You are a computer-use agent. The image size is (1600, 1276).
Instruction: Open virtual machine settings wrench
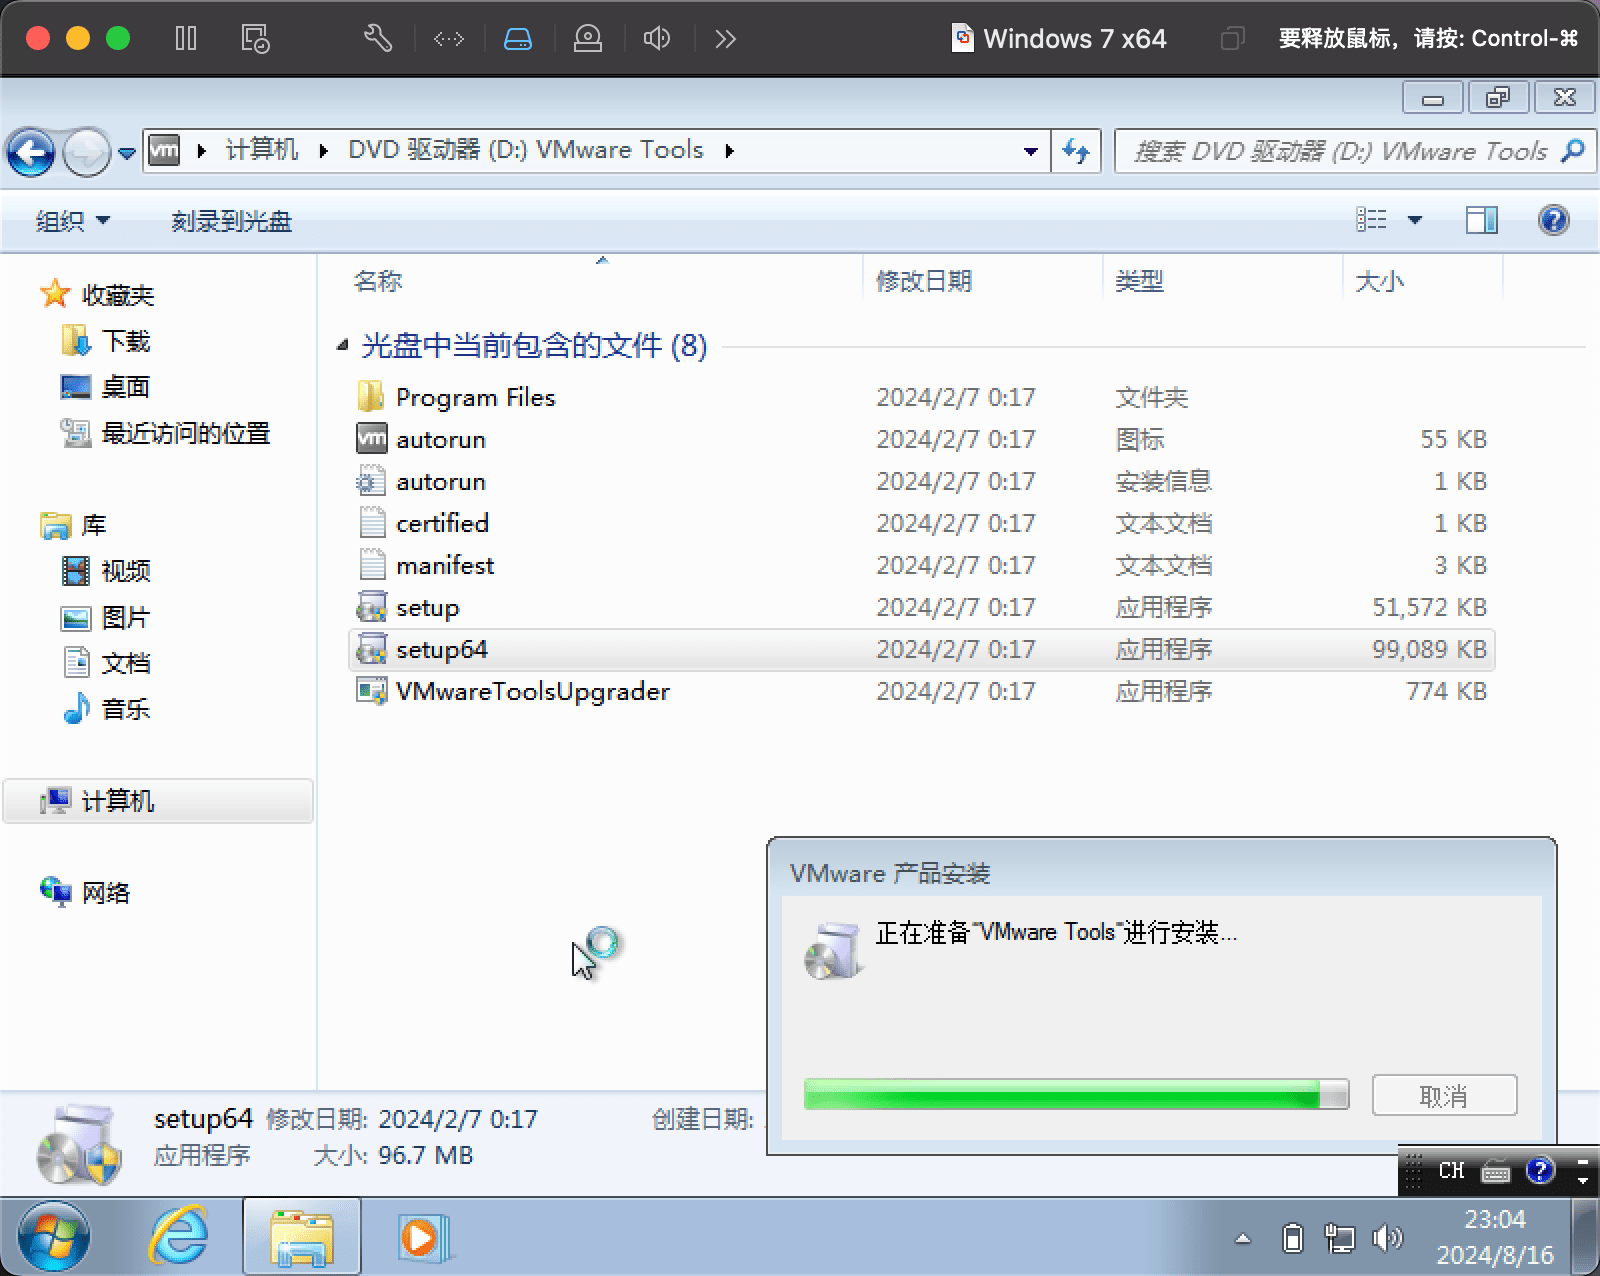point(378,39)
